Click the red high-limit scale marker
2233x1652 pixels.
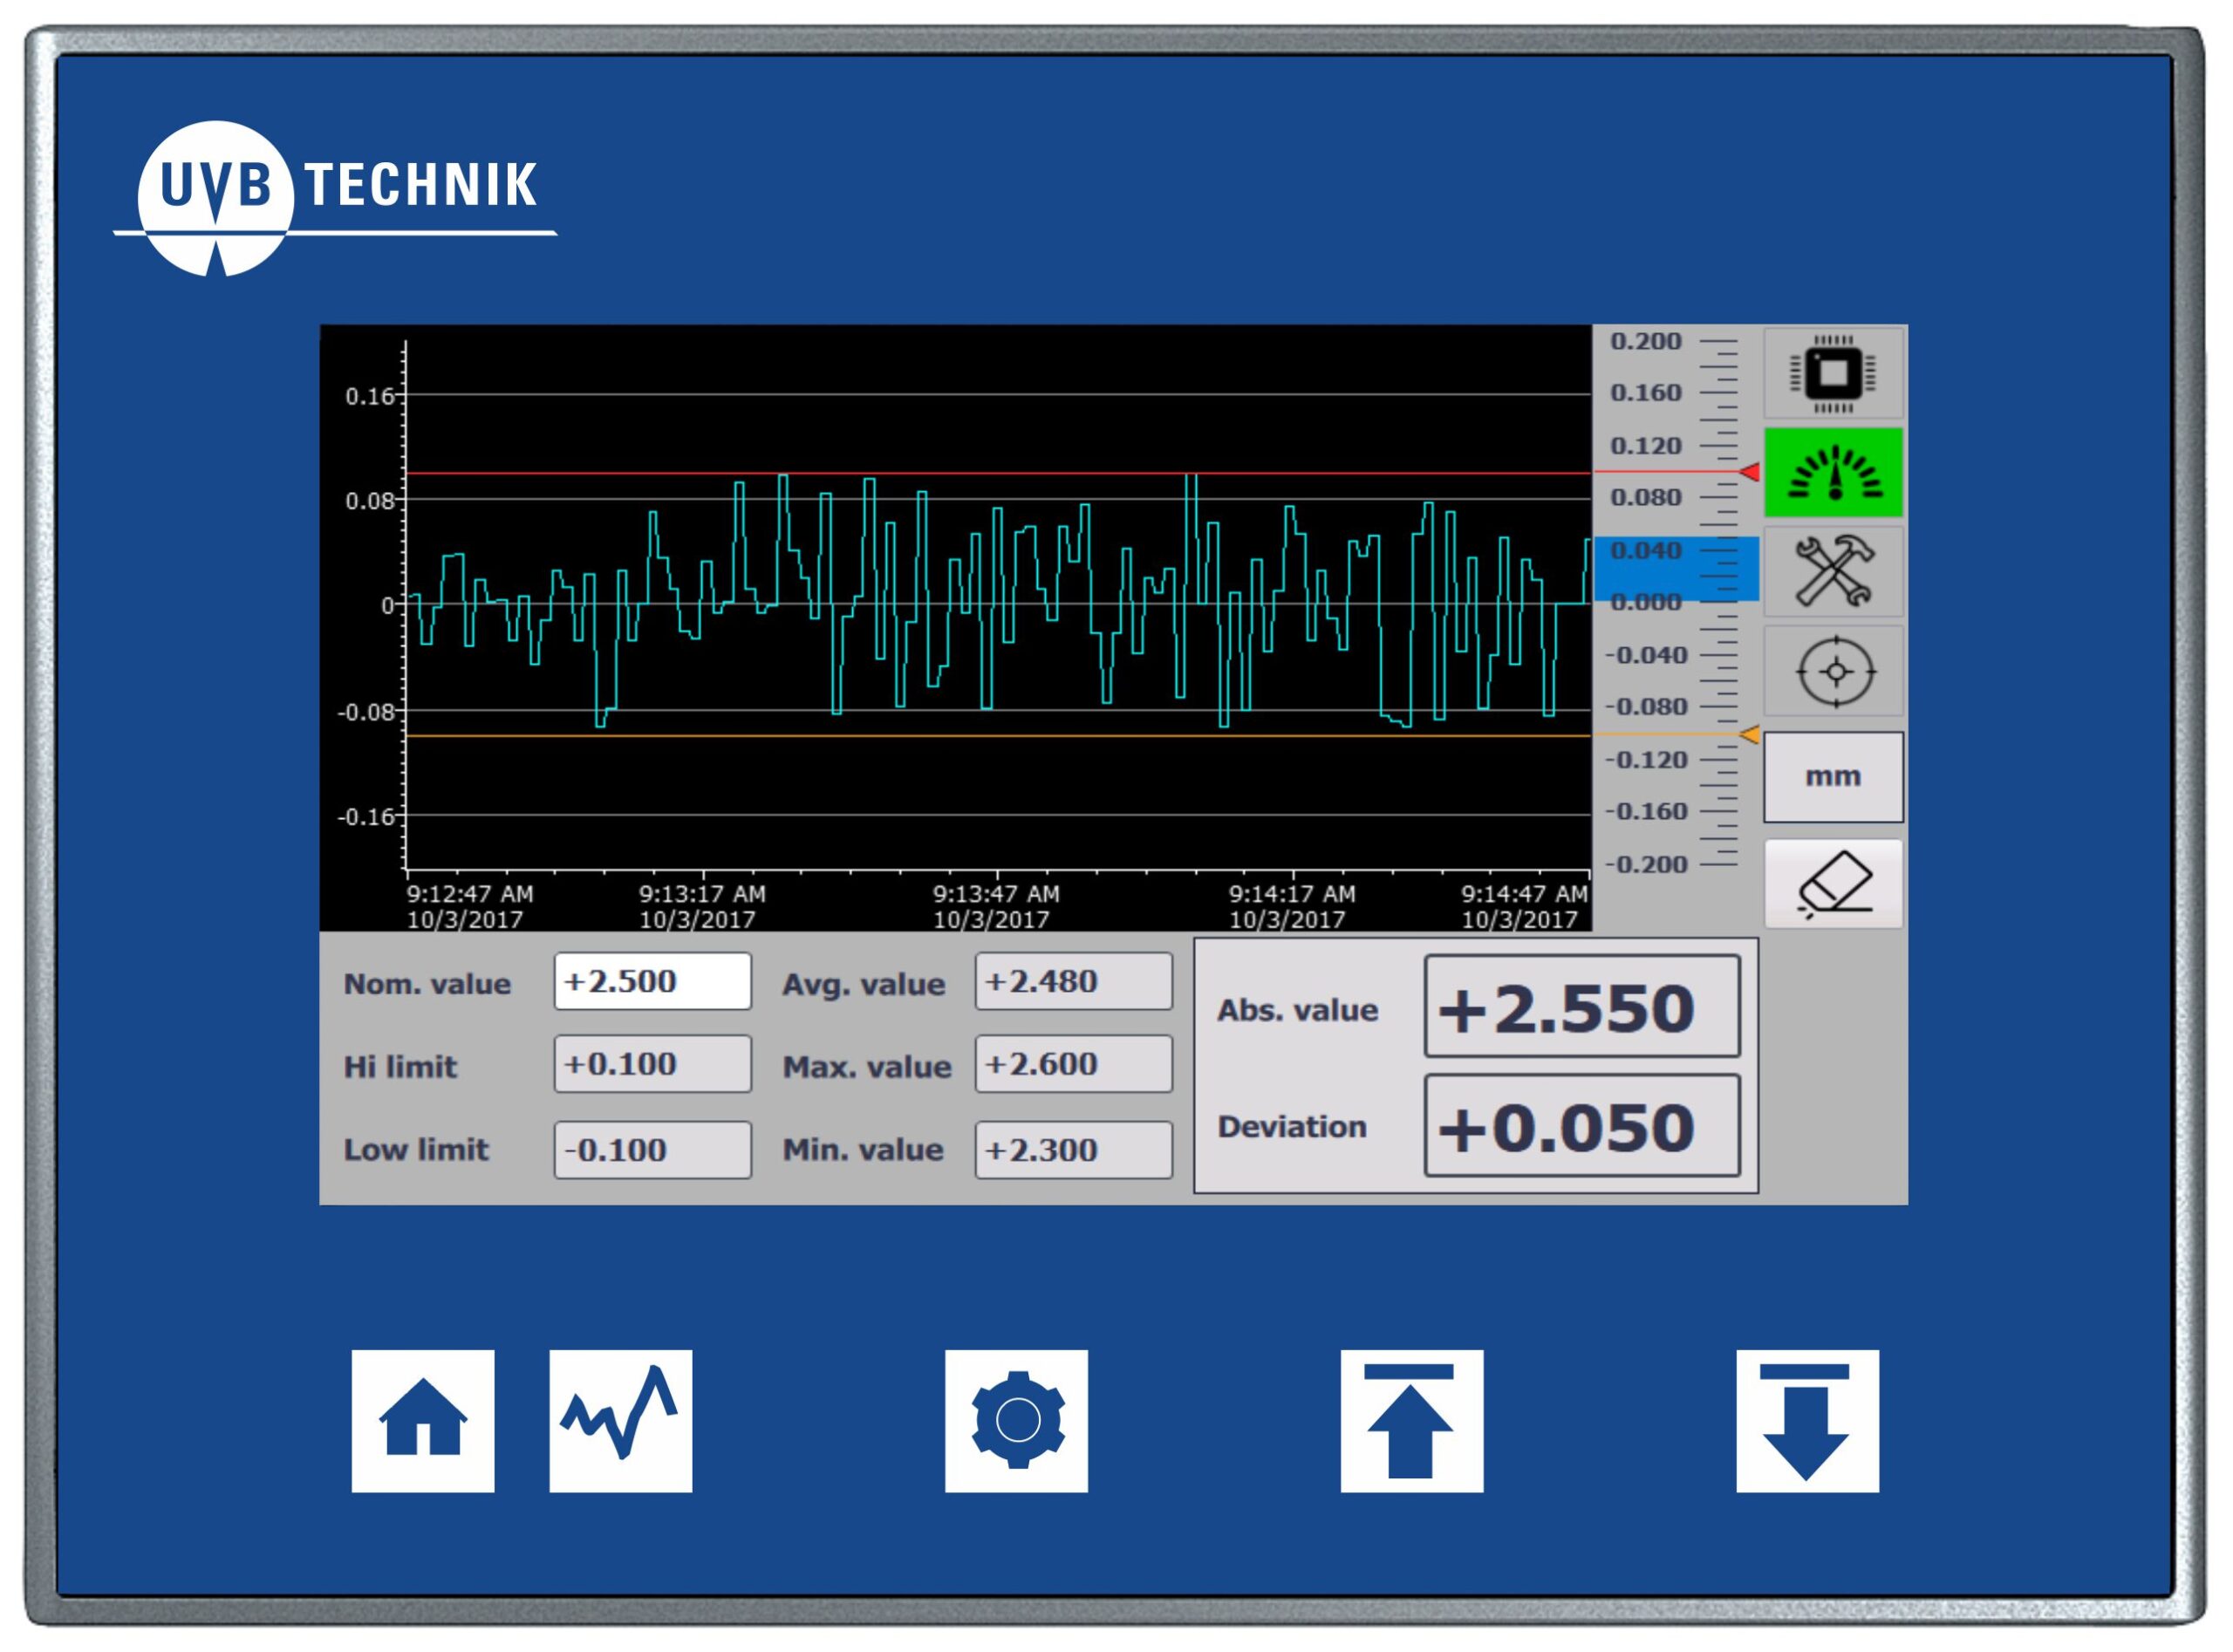pos(1749,472)
